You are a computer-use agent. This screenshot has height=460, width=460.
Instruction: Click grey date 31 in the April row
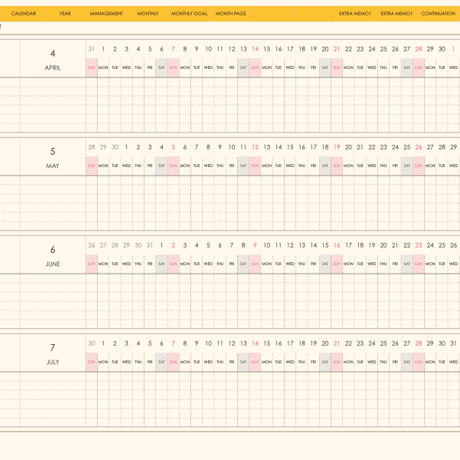(x=91, y=49)
